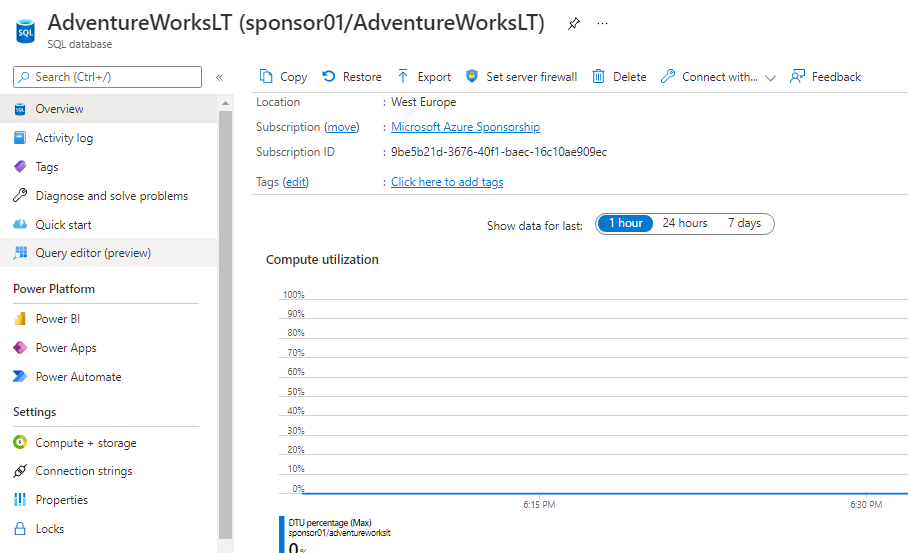Click the Connection strings plug icon
Viewport: 908px width, 553px height.
point(20,471)
